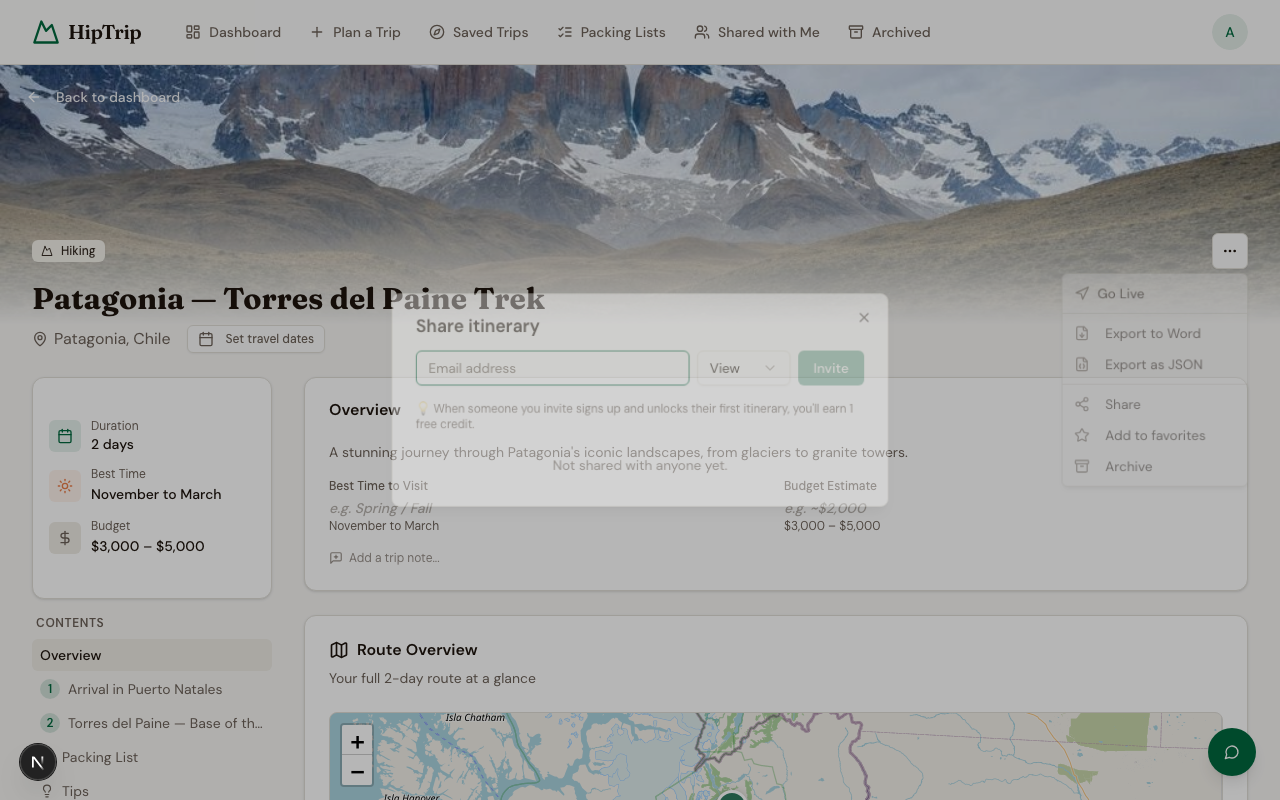Click the calendar icon in Set travel dates
Image resolution: width=1280 pixels, height=800 pixels.
(x=206, y=339)
